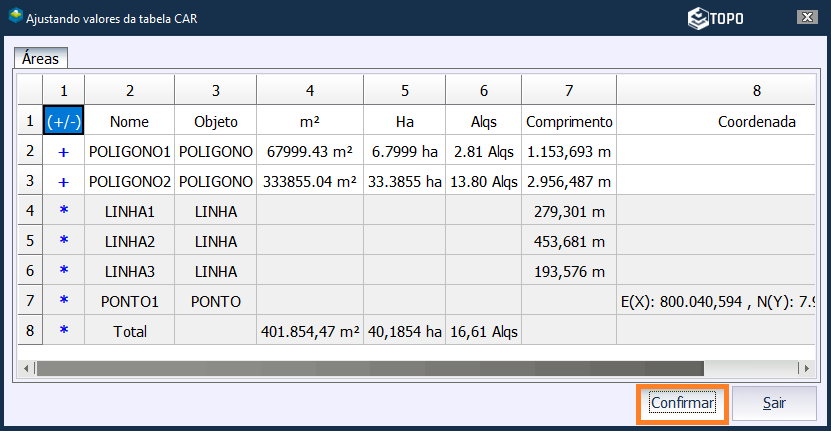This screenshot has width=831, height=431.
Task: Select column 7 Comprimento header
Action: 568,122
